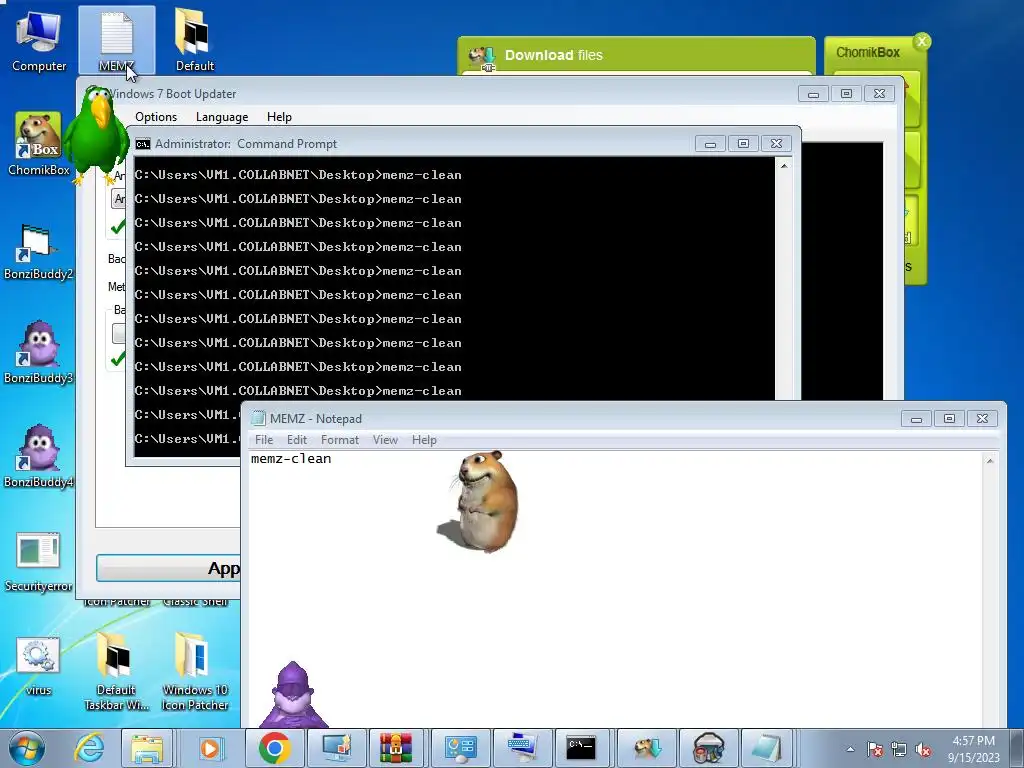Image resolution: width=1024 pixels, height=768 pixels.
Task: Show hidden tray icons arrow
Action: pos(850,750)
